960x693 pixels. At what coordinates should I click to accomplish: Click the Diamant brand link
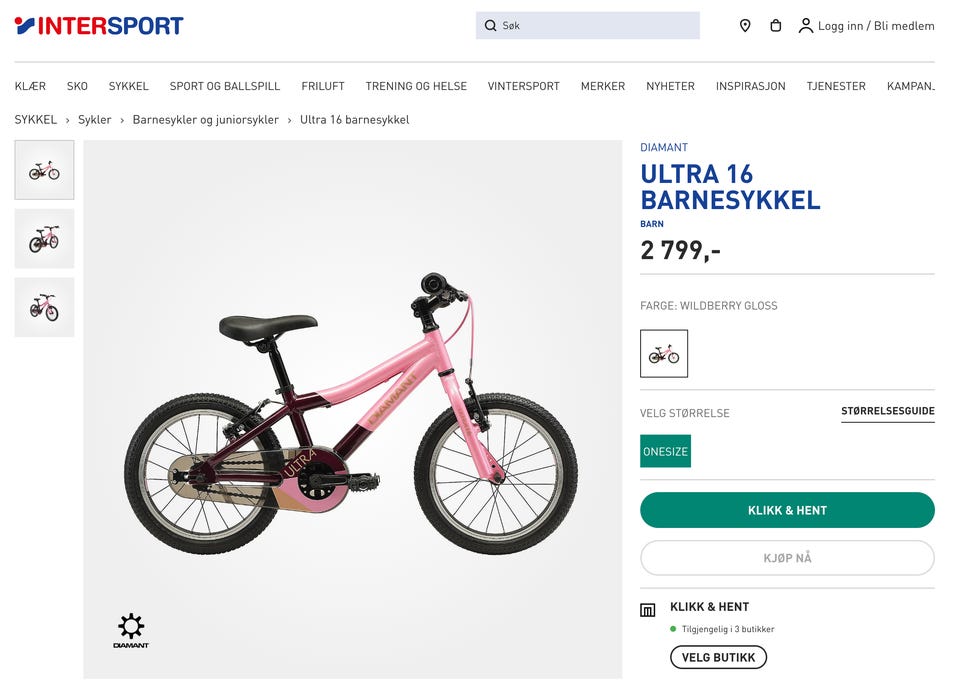coord(664,148)
